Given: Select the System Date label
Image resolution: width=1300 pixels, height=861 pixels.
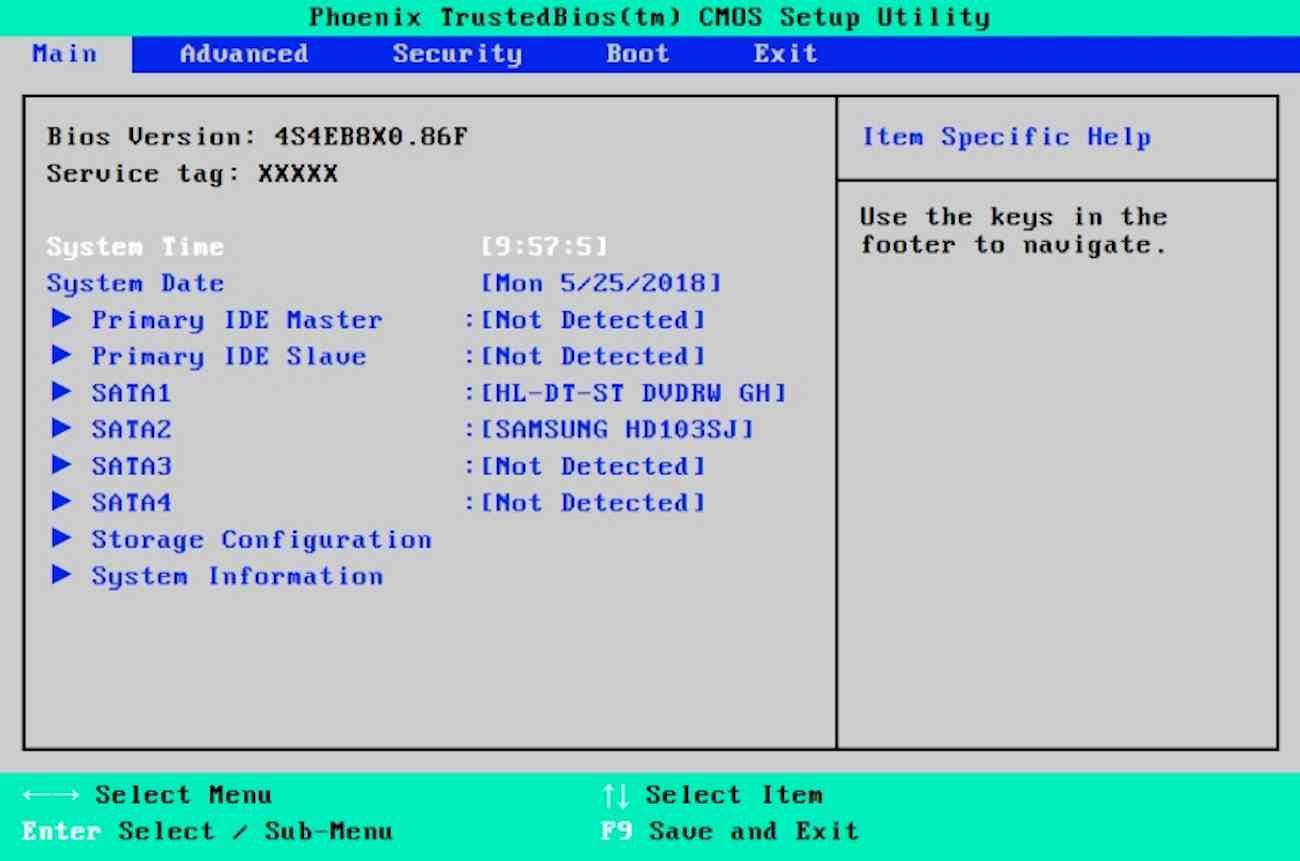Looking at the screenshot, I should pos(135,284).
